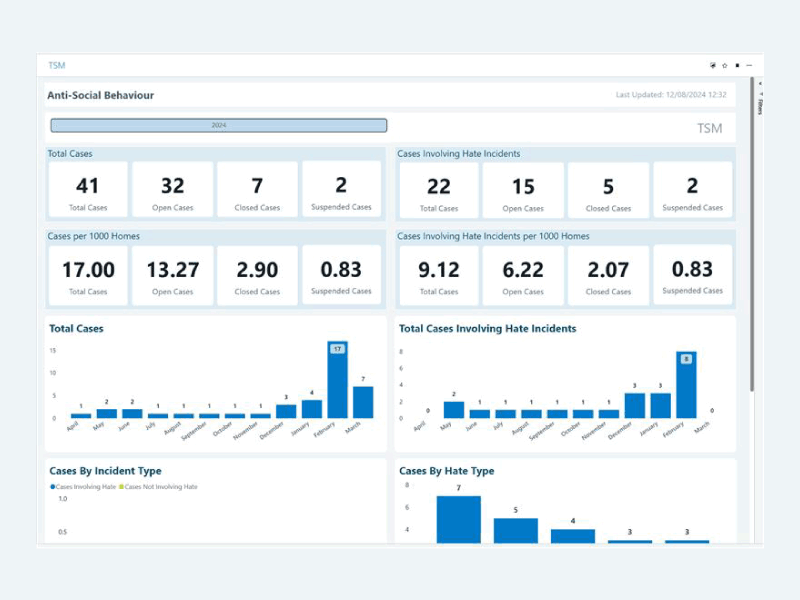Image resolution: width=800 pixels, height=600 pixels.
Task: Click the 32 Open Cases card
Action: (173, 190)
